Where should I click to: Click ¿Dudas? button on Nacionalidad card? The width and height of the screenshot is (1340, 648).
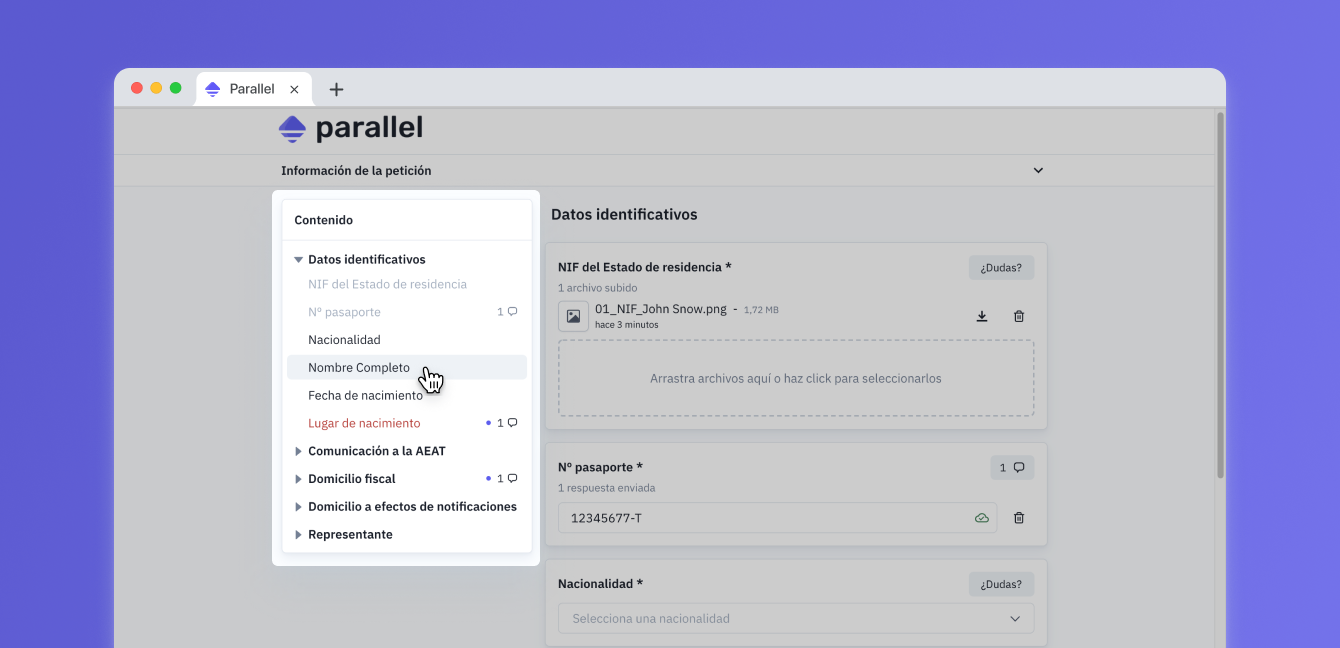tap(1001, 584)
